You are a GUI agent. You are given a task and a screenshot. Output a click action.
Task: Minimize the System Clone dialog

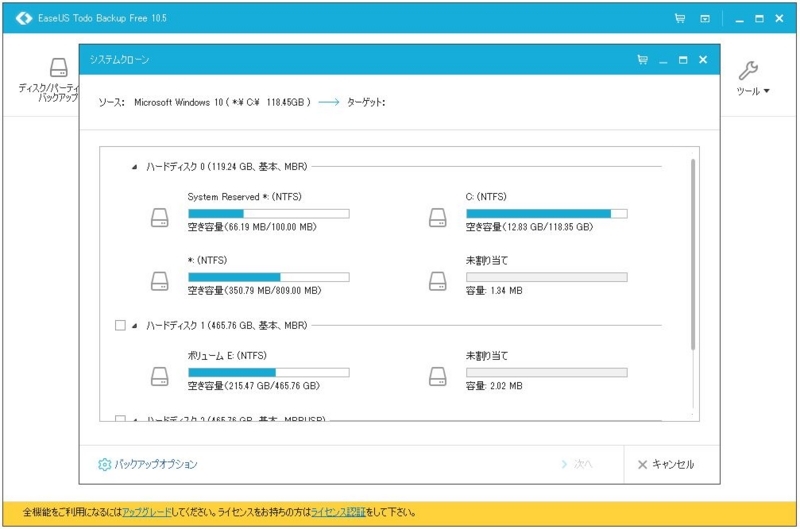pos(663,62)
